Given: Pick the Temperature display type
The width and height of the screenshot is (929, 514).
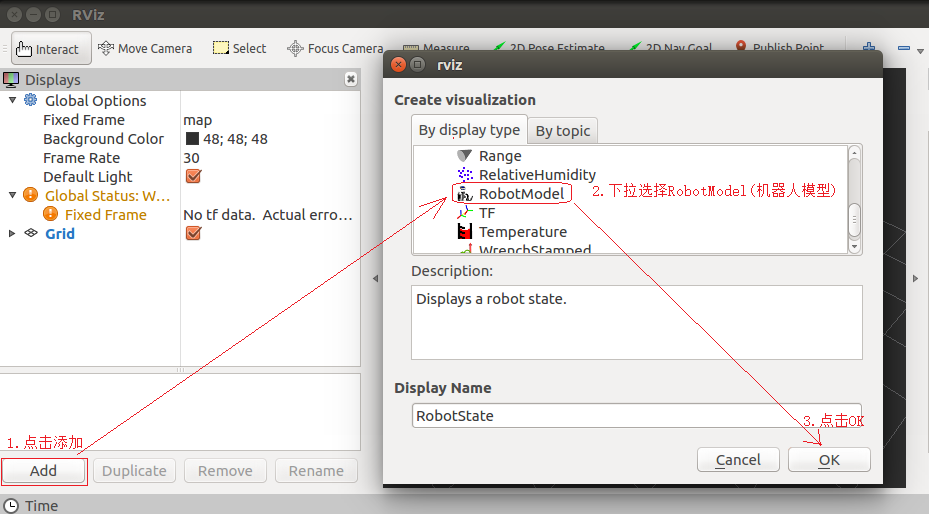Looking at the screenshot, I should pyautogui.click(x=522, y=232).
